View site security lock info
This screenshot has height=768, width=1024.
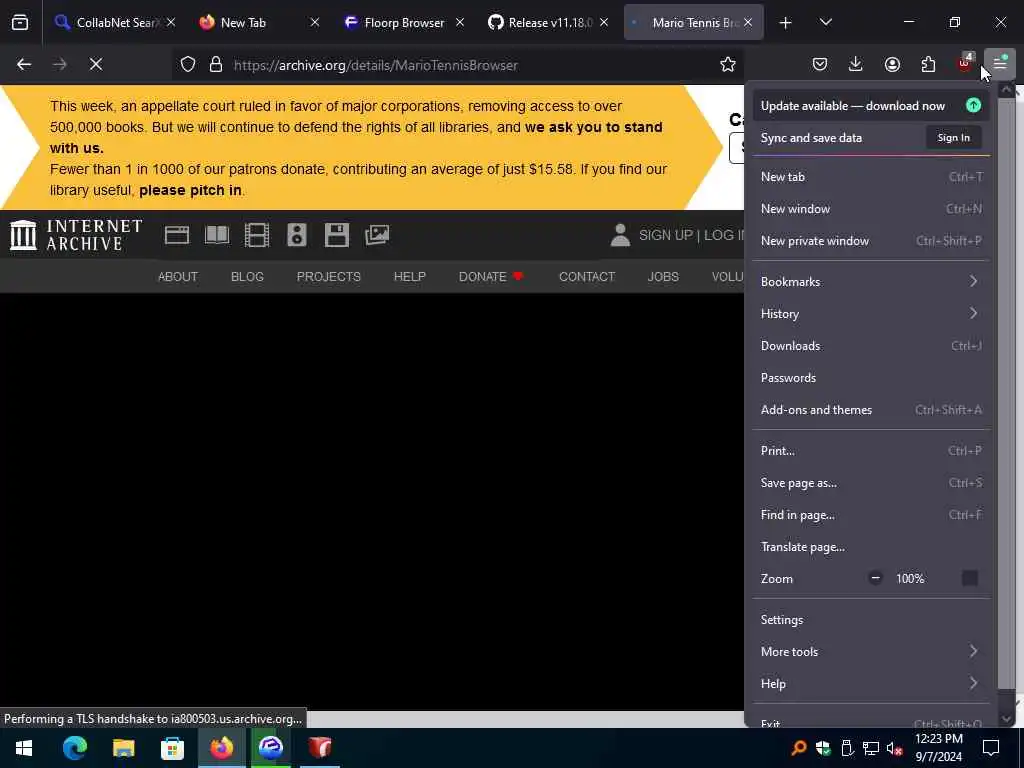pyautogui.click(x=216, y=65)
